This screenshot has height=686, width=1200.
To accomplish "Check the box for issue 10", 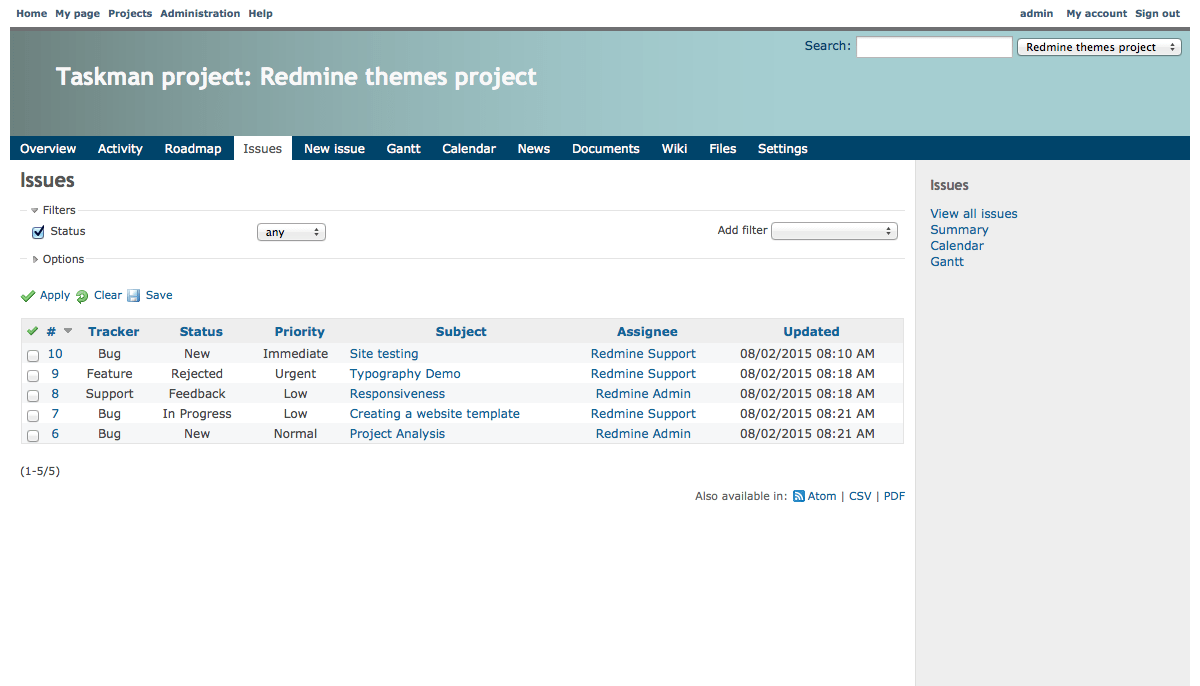I will tap(33, 355).
